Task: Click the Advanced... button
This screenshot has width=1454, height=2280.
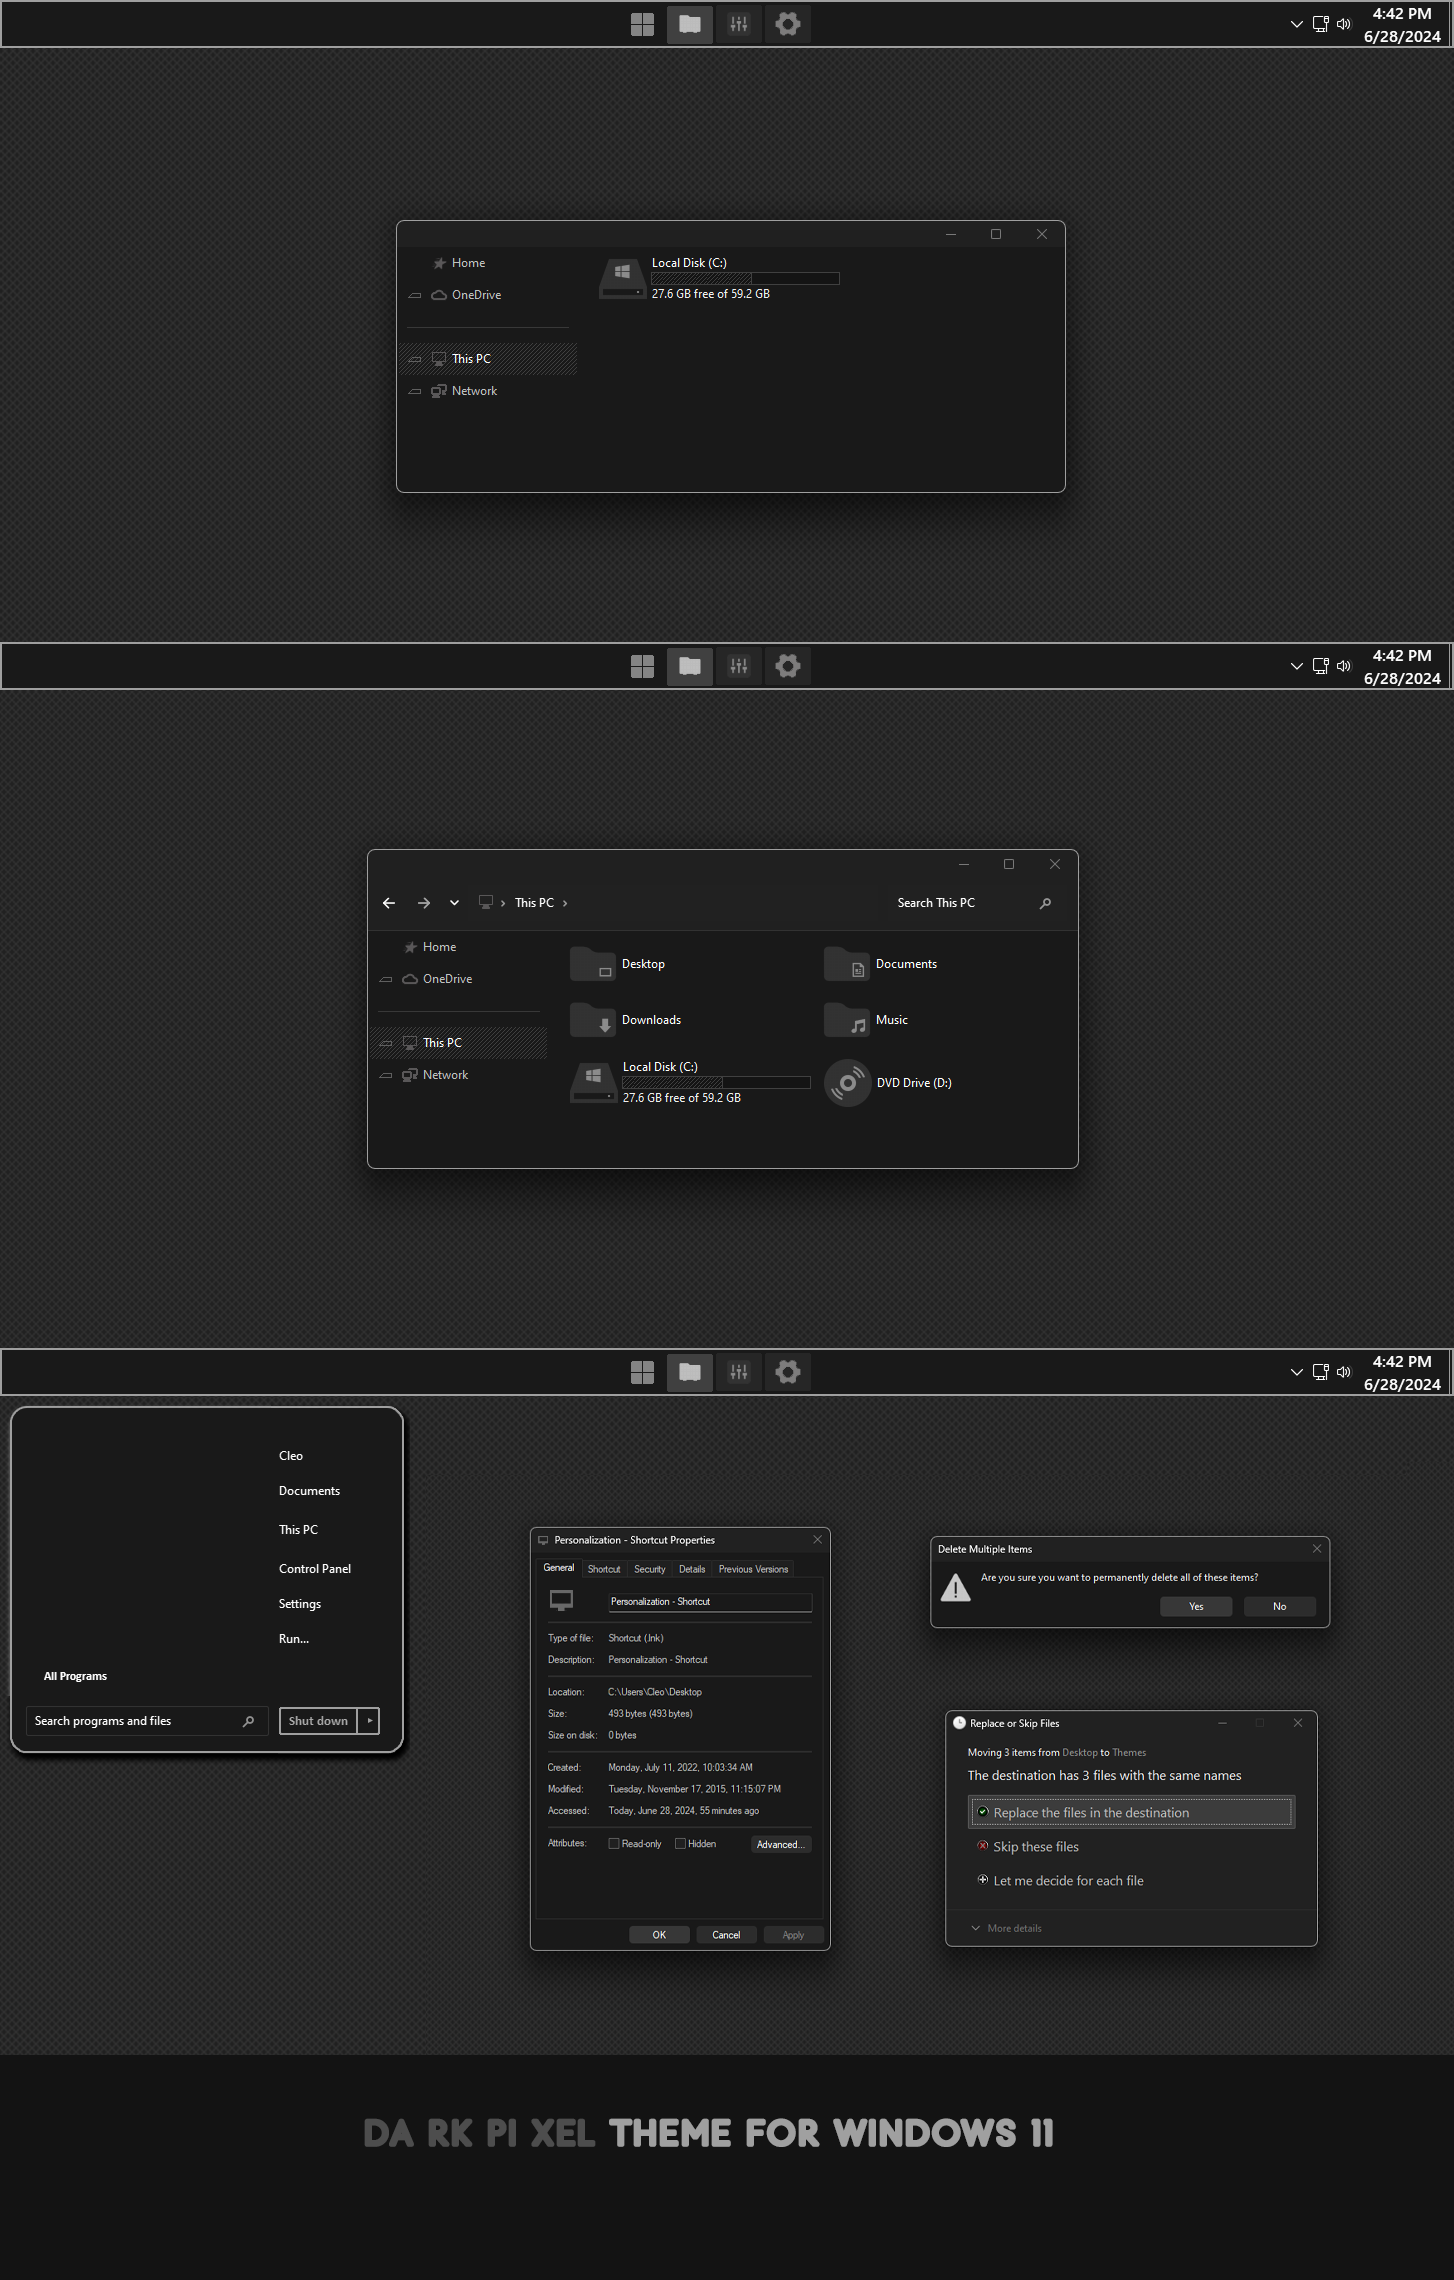Action: (780, 1845)
